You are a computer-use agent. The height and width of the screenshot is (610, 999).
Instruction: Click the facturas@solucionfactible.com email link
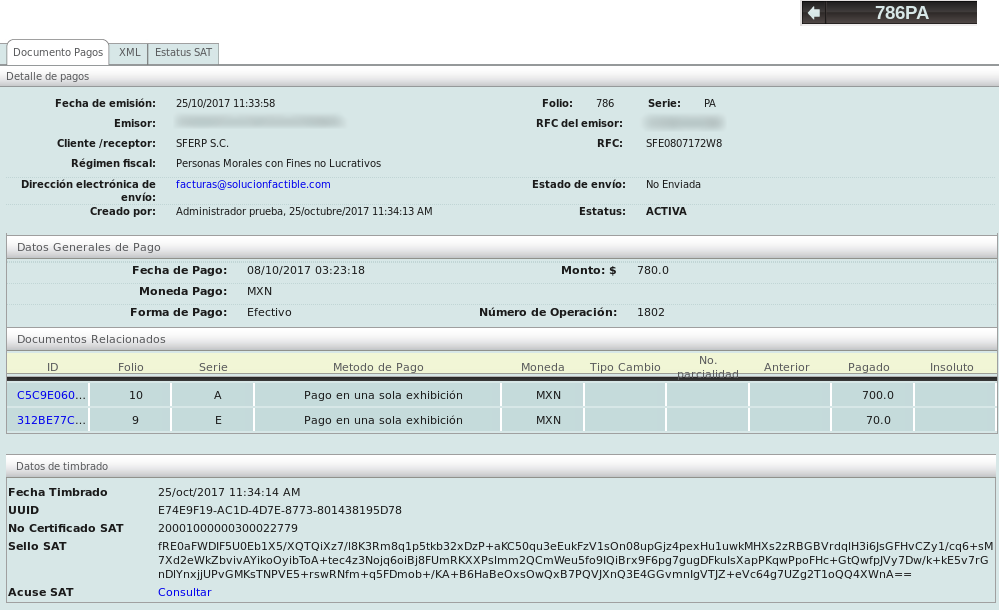point(253,185)
